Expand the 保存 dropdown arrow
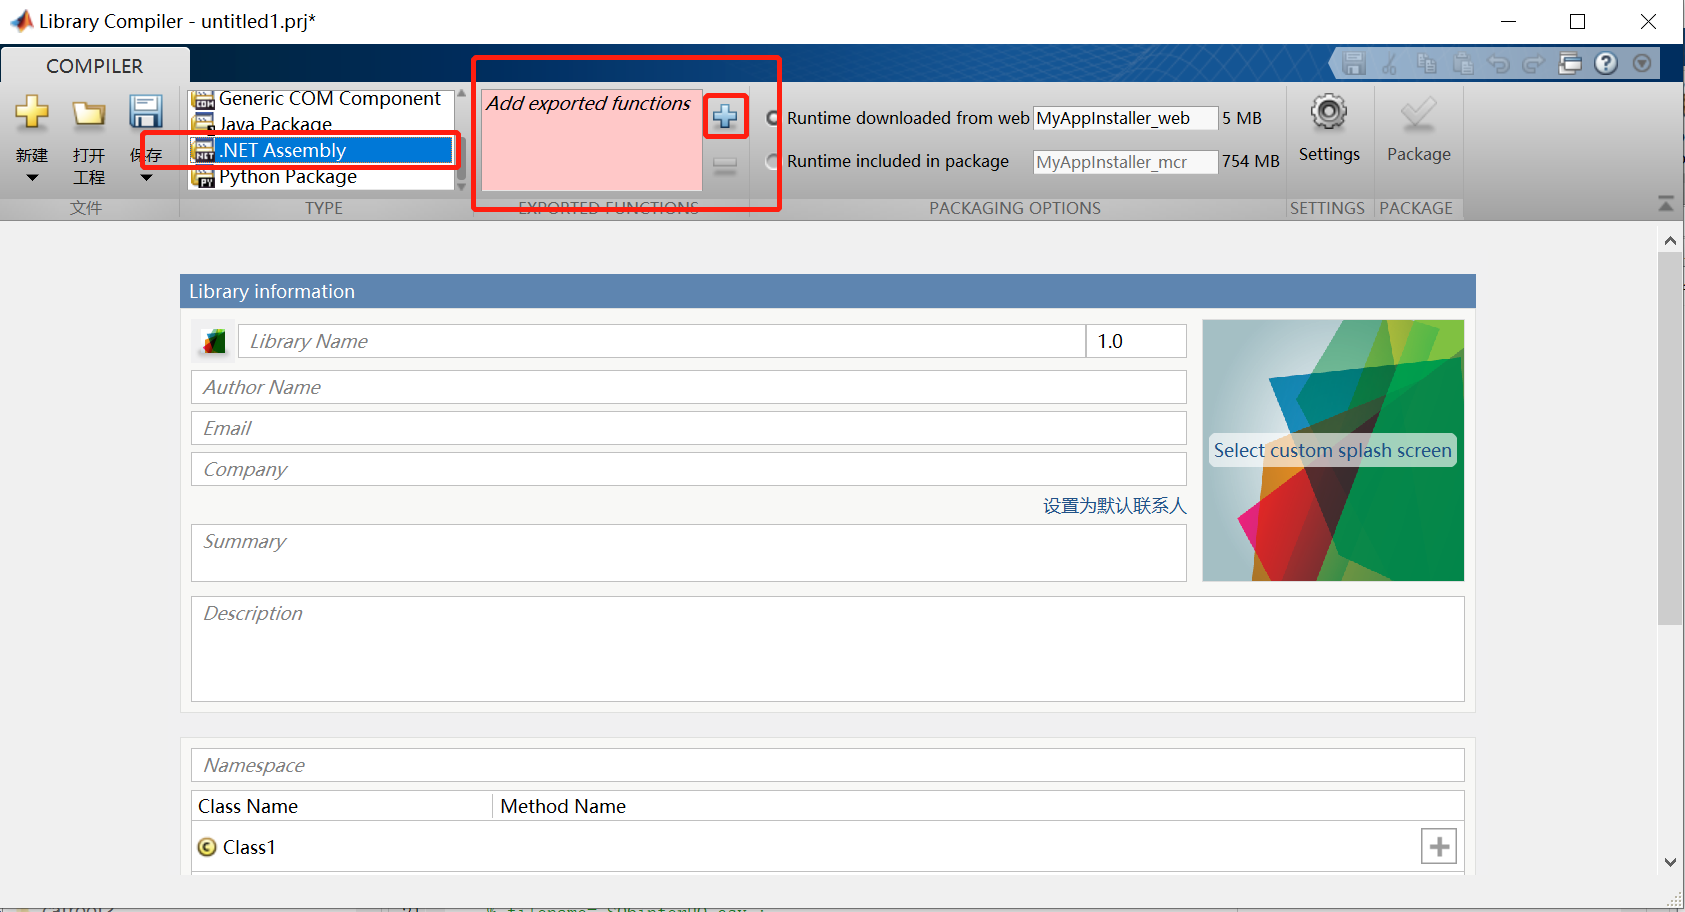This screenshot has width=1685, height=912. click(146, 178)
